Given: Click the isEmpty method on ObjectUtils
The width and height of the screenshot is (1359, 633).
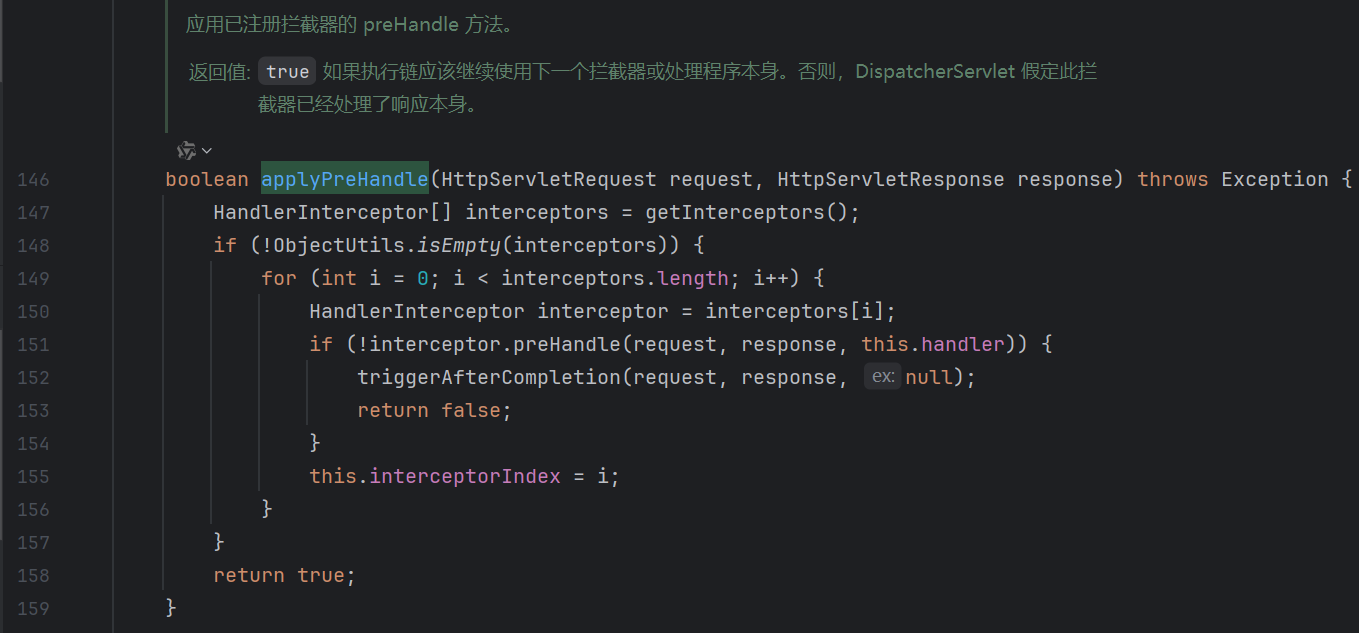Looking at the screenshot, I should 459,246.
